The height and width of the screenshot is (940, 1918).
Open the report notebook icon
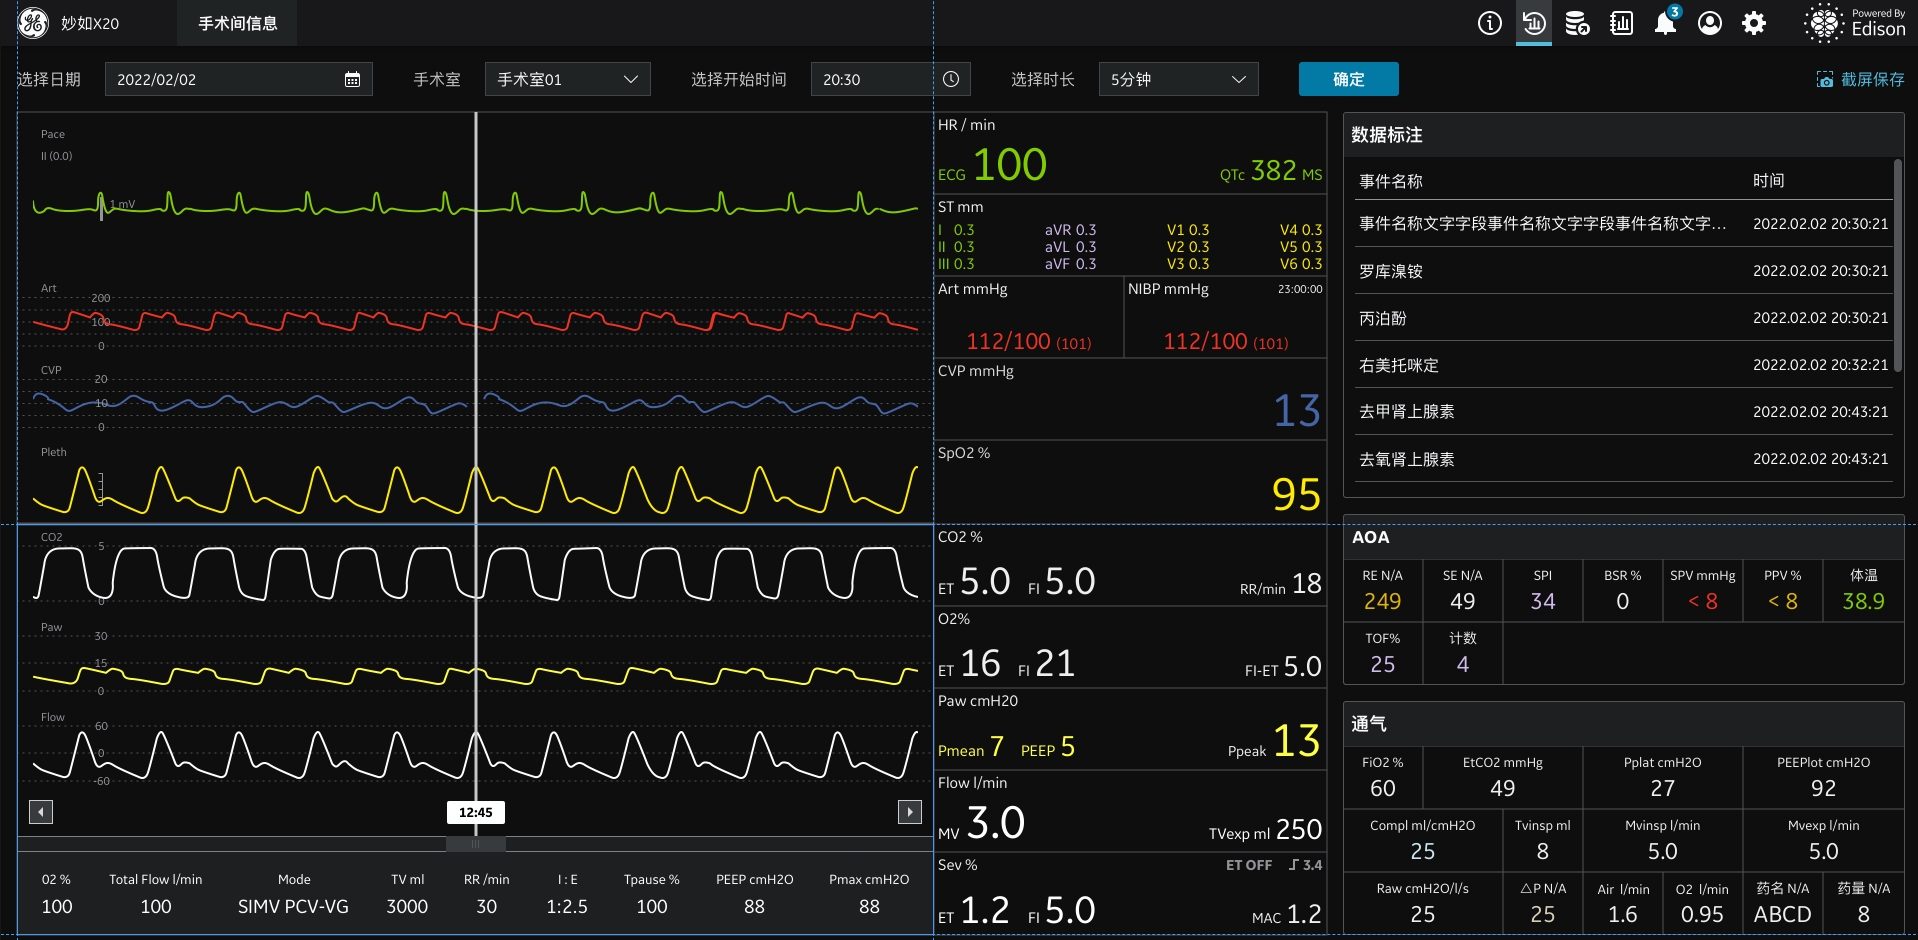(x=1621, y=23)
